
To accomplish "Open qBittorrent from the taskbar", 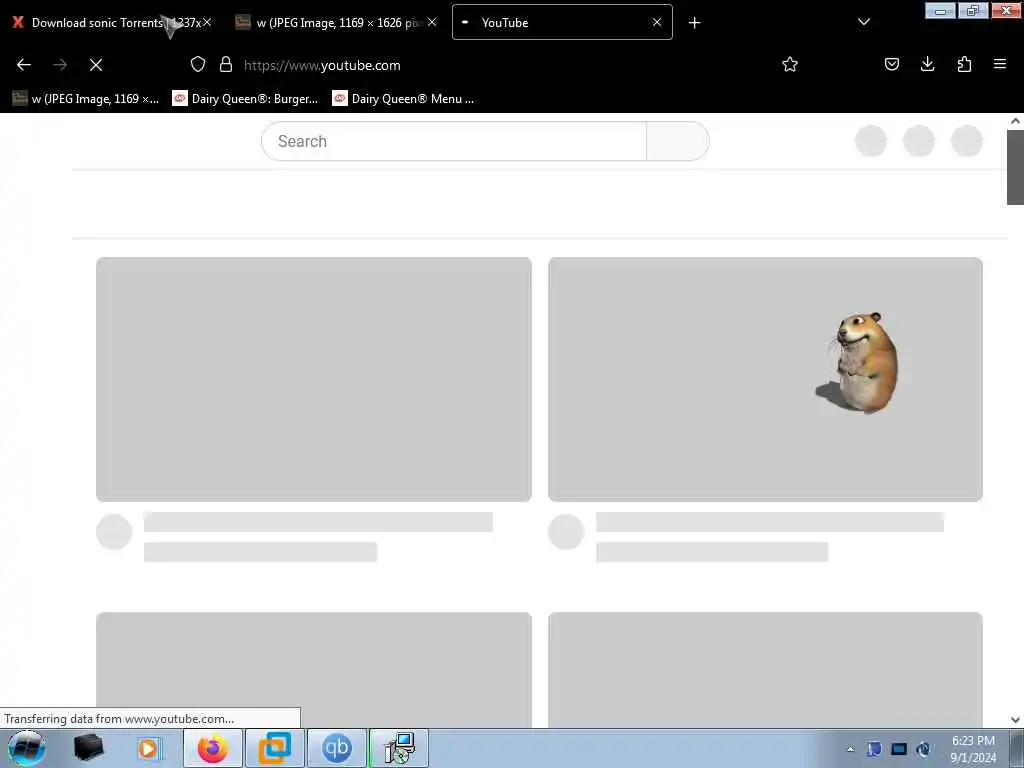I will [x=336, y=748].
